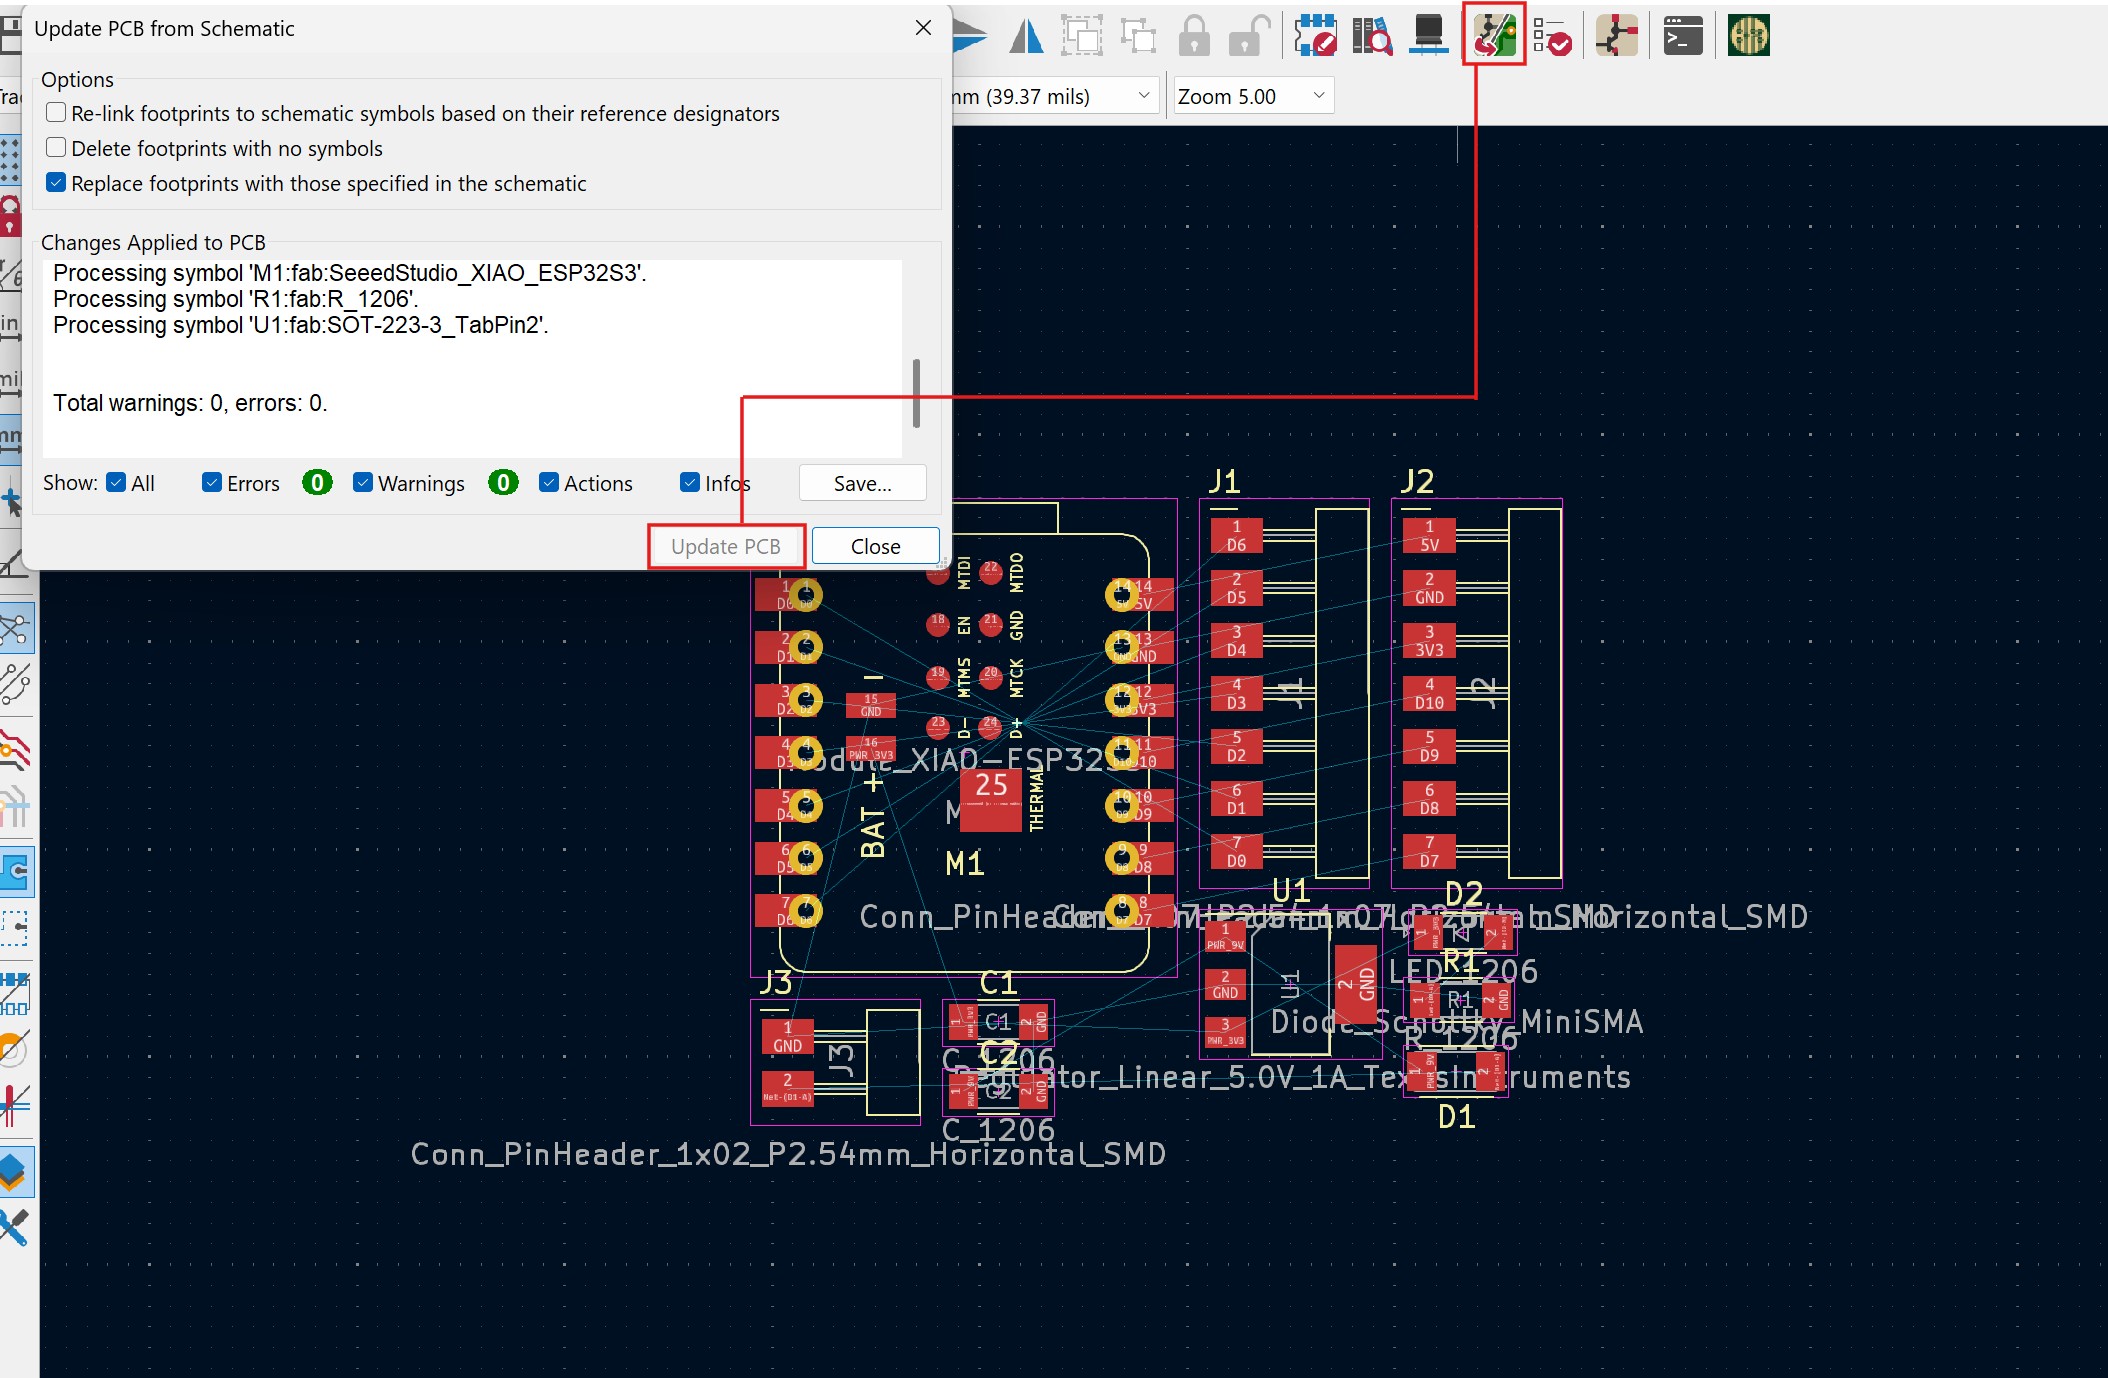Toggle the Warnings filter checkbox
The image size is (2108, 1378).
pyautogui.click(x=363, y=483)
